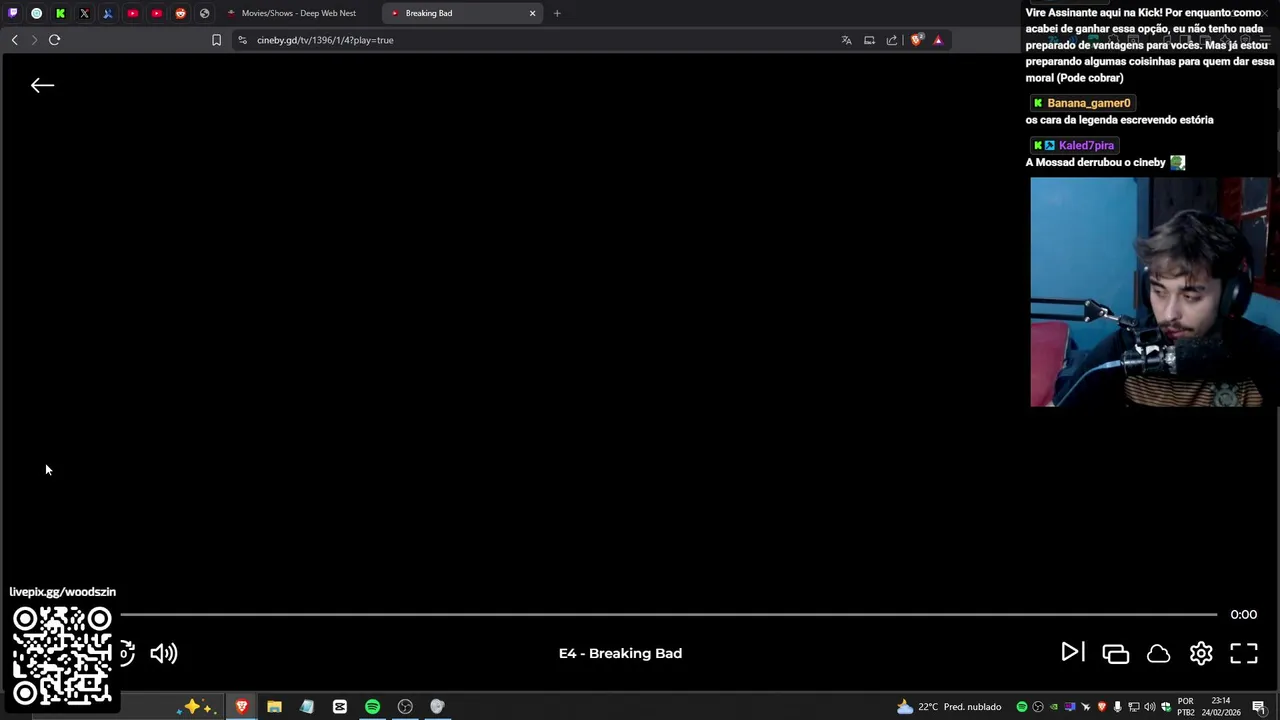The height and width of the screenshot is (720, 1280).
Task: Navigate back in the browser
Action: (x=14, y=40)
